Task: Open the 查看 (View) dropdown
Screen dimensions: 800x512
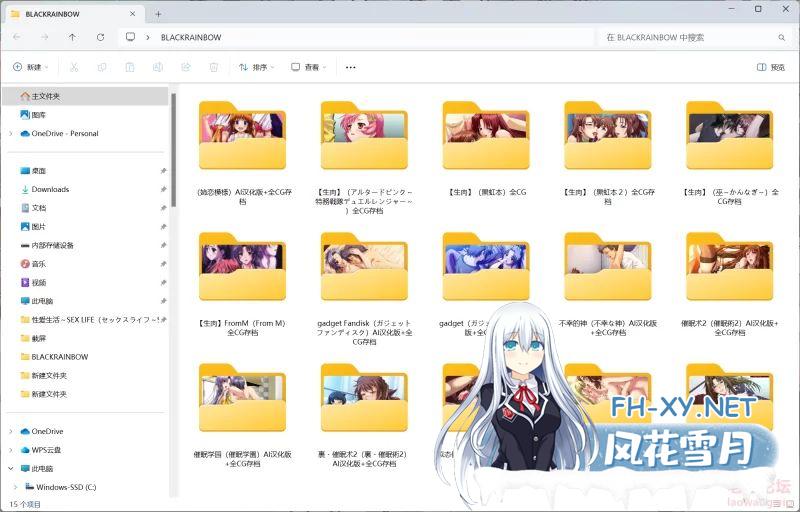Action: (x=308, y=67)
